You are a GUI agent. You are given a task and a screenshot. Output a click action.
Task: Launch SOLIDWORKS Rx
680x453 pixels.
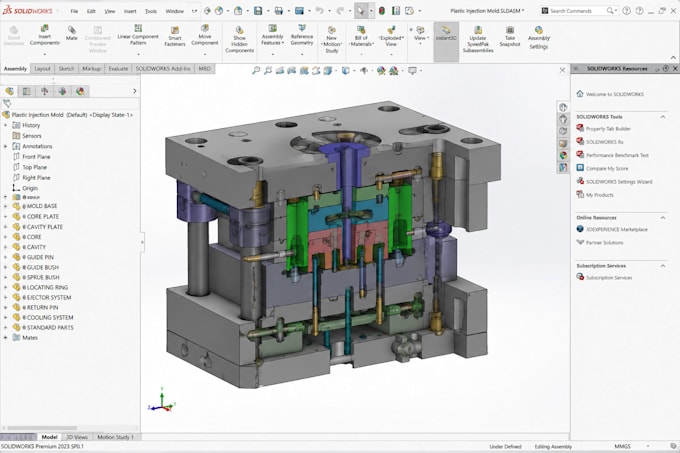(x=605, y=142)
